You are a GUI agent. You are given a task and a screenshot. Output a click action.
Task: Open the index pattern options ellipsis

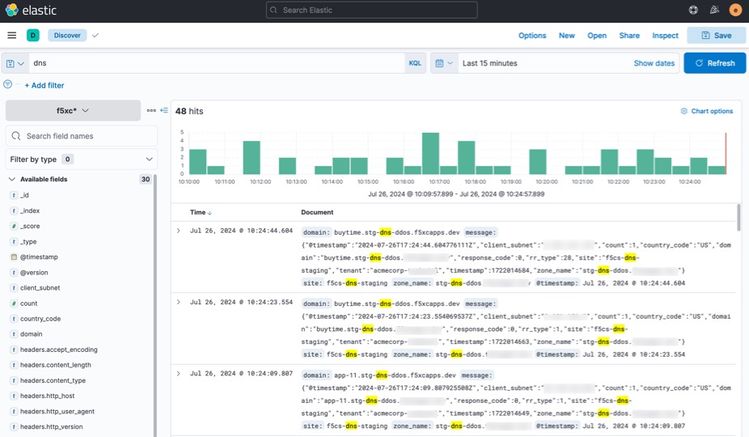coord(151,110)
